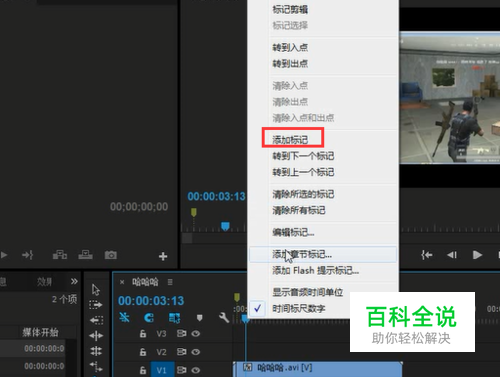Select the Selection arrow tool
This screenshot has height=377, width=500.
click(x=96, y=290)
